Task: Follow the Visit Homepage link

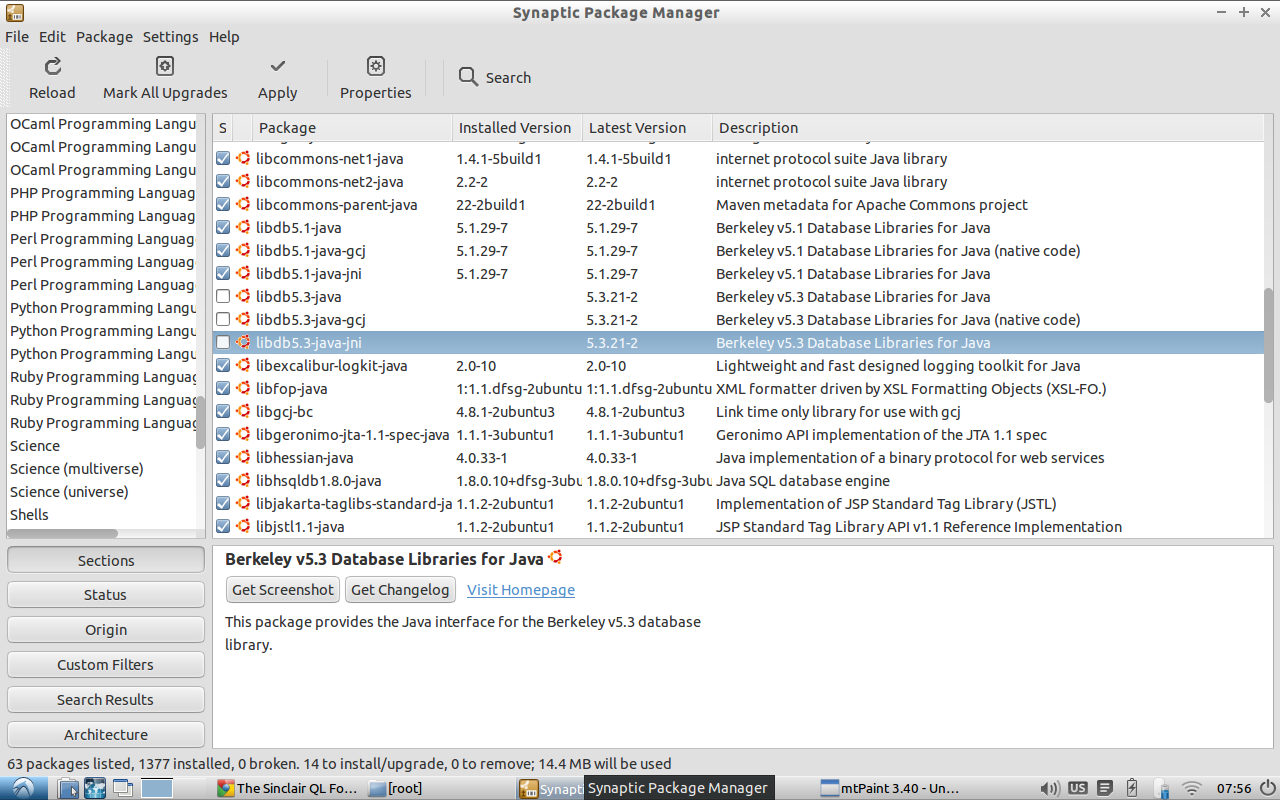Action: [x=521, y=590]
